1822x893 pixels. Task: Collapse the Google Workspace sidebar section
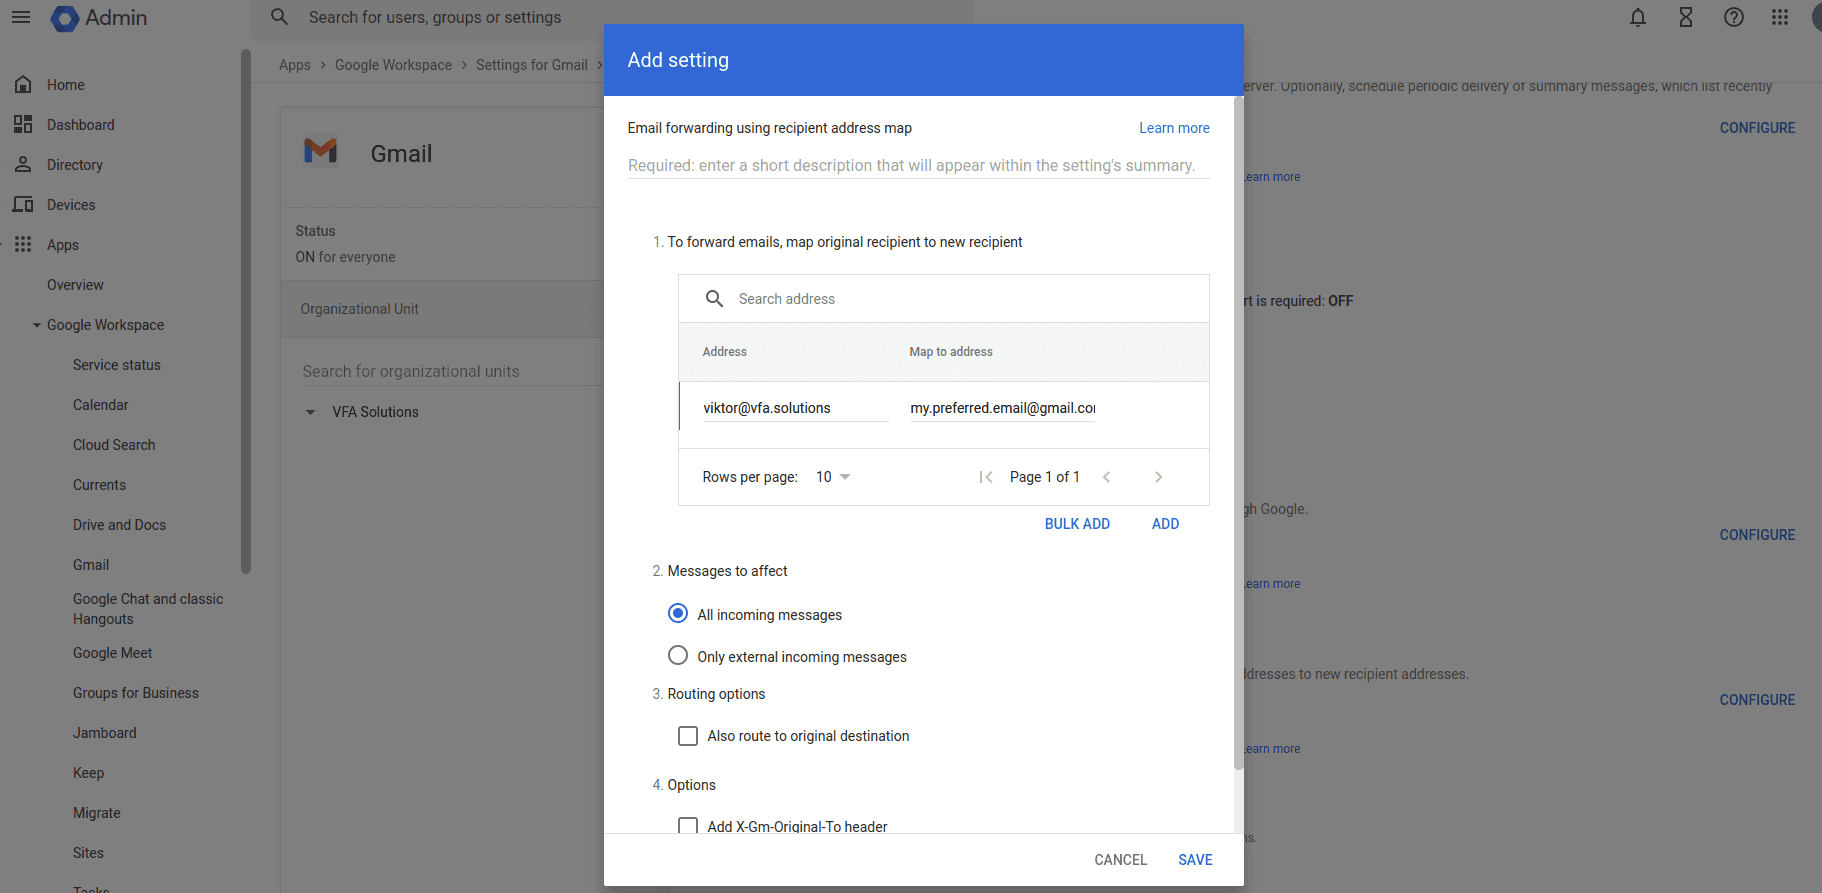[x=37, y=325]
